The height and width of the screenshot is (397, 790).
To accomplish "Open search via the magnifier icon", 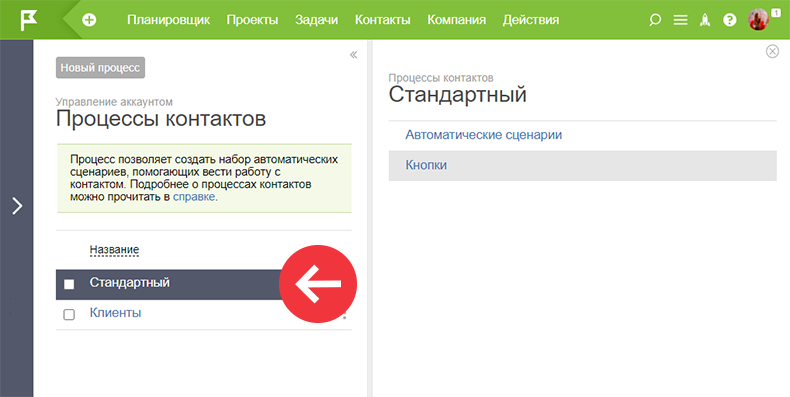I will click(x=654, y=20).
